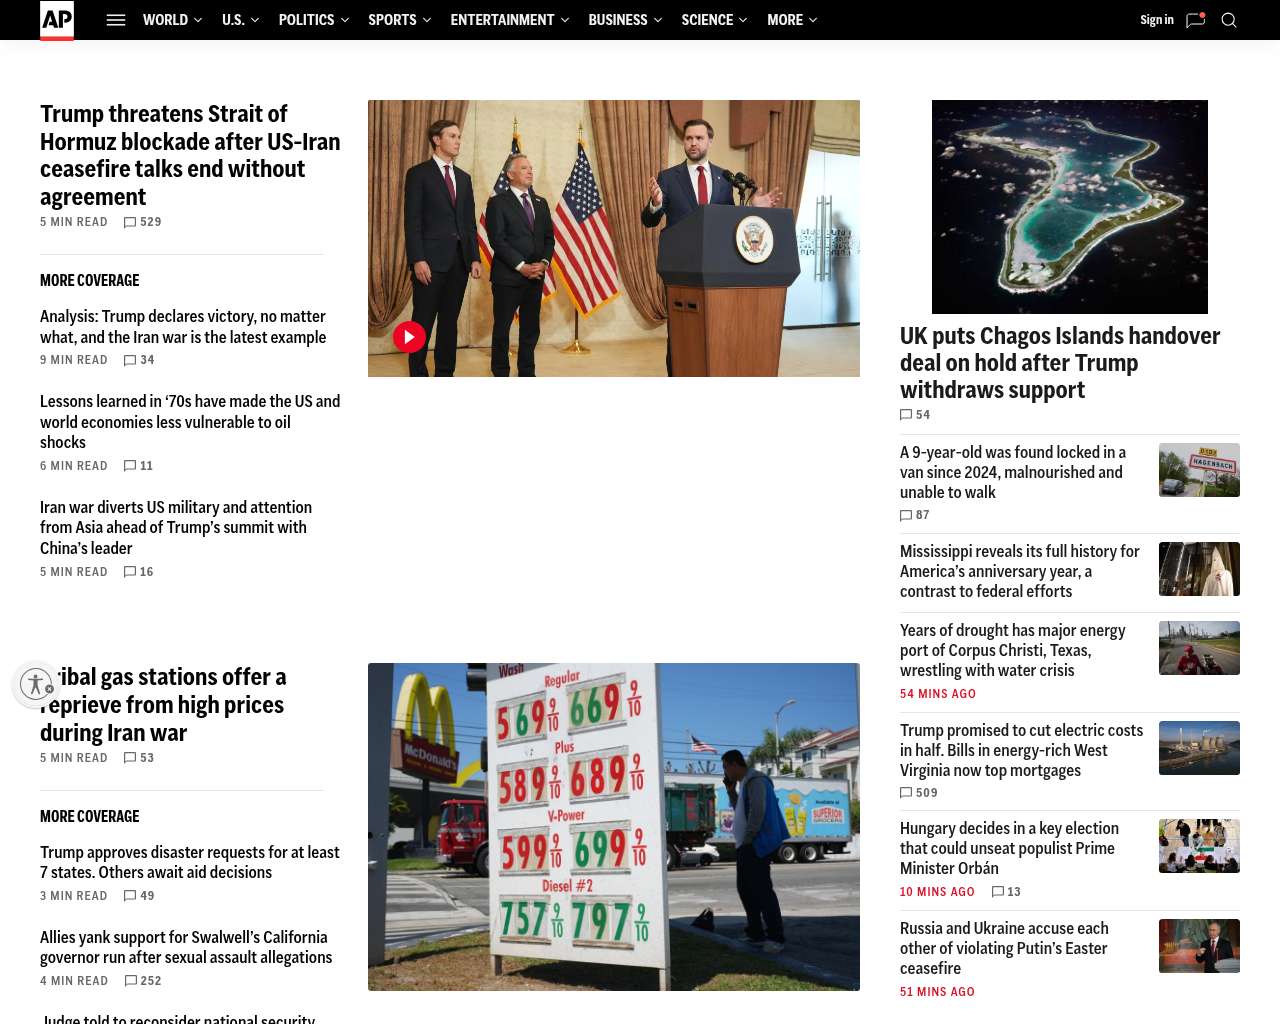The width and height of the screenshot is (1280, 1024).
Task: Open comments on Hungary election story (13)
Action: click(1006, 892)
